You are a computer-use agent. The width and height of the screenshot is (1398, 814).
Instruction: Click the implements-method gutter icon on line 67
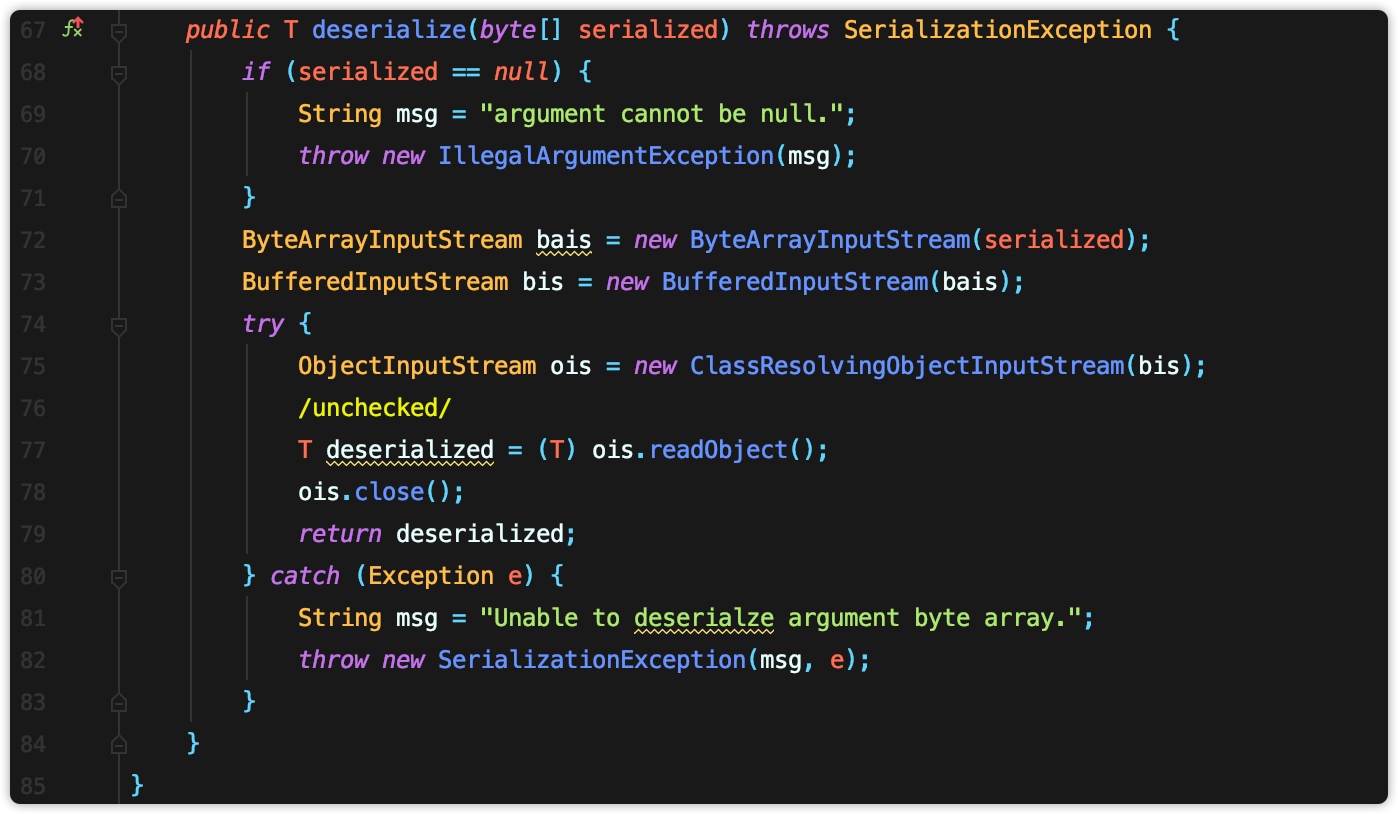point(72,29)
